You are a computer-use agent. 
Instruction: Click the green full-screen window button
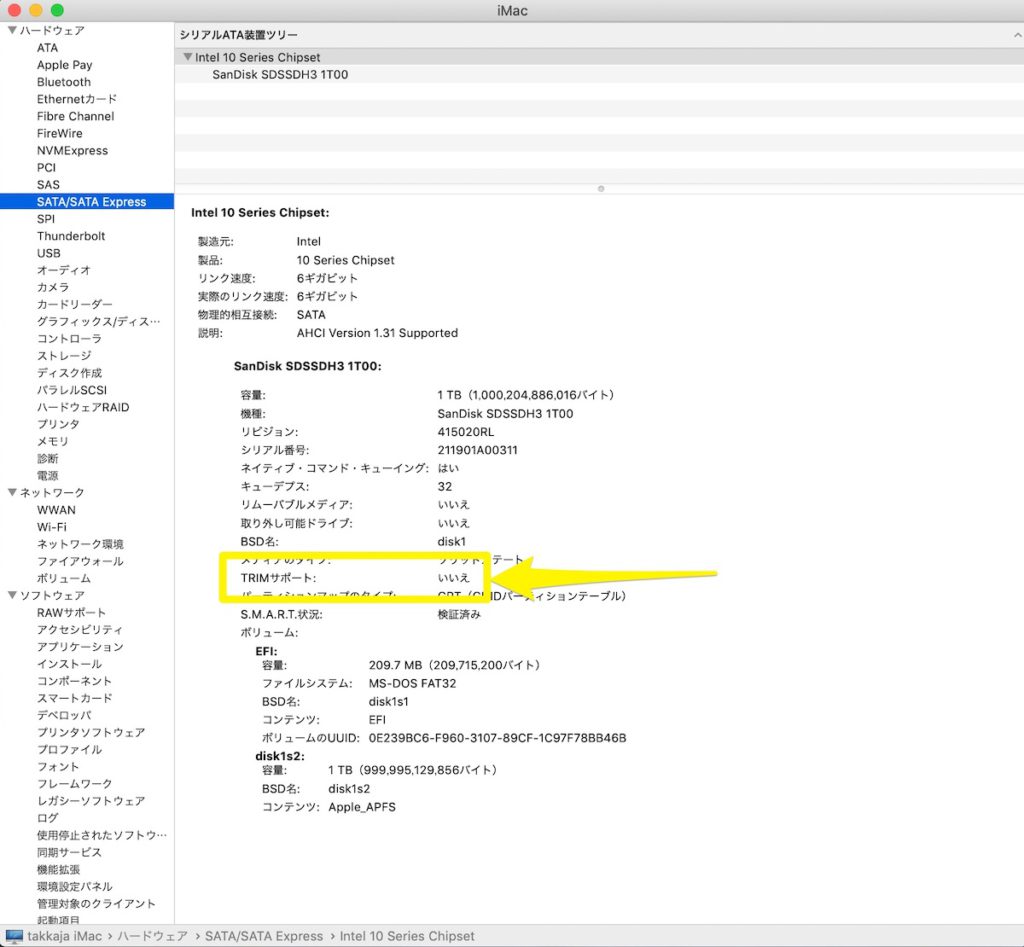[x=57, y=10]
